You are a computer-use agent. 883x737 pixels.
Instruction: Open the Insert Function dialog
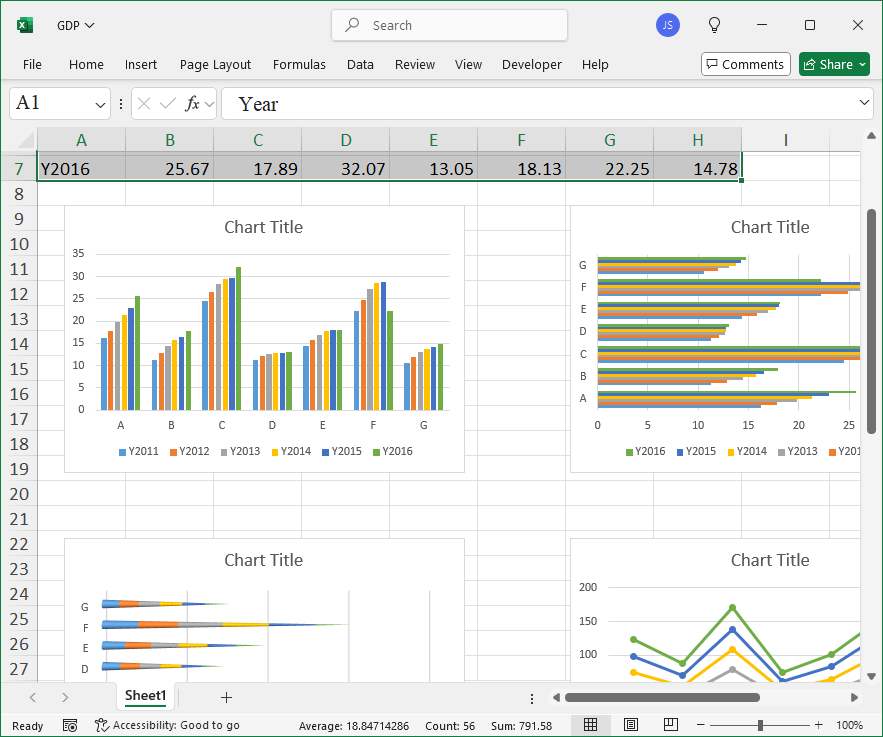click(186, 103)
